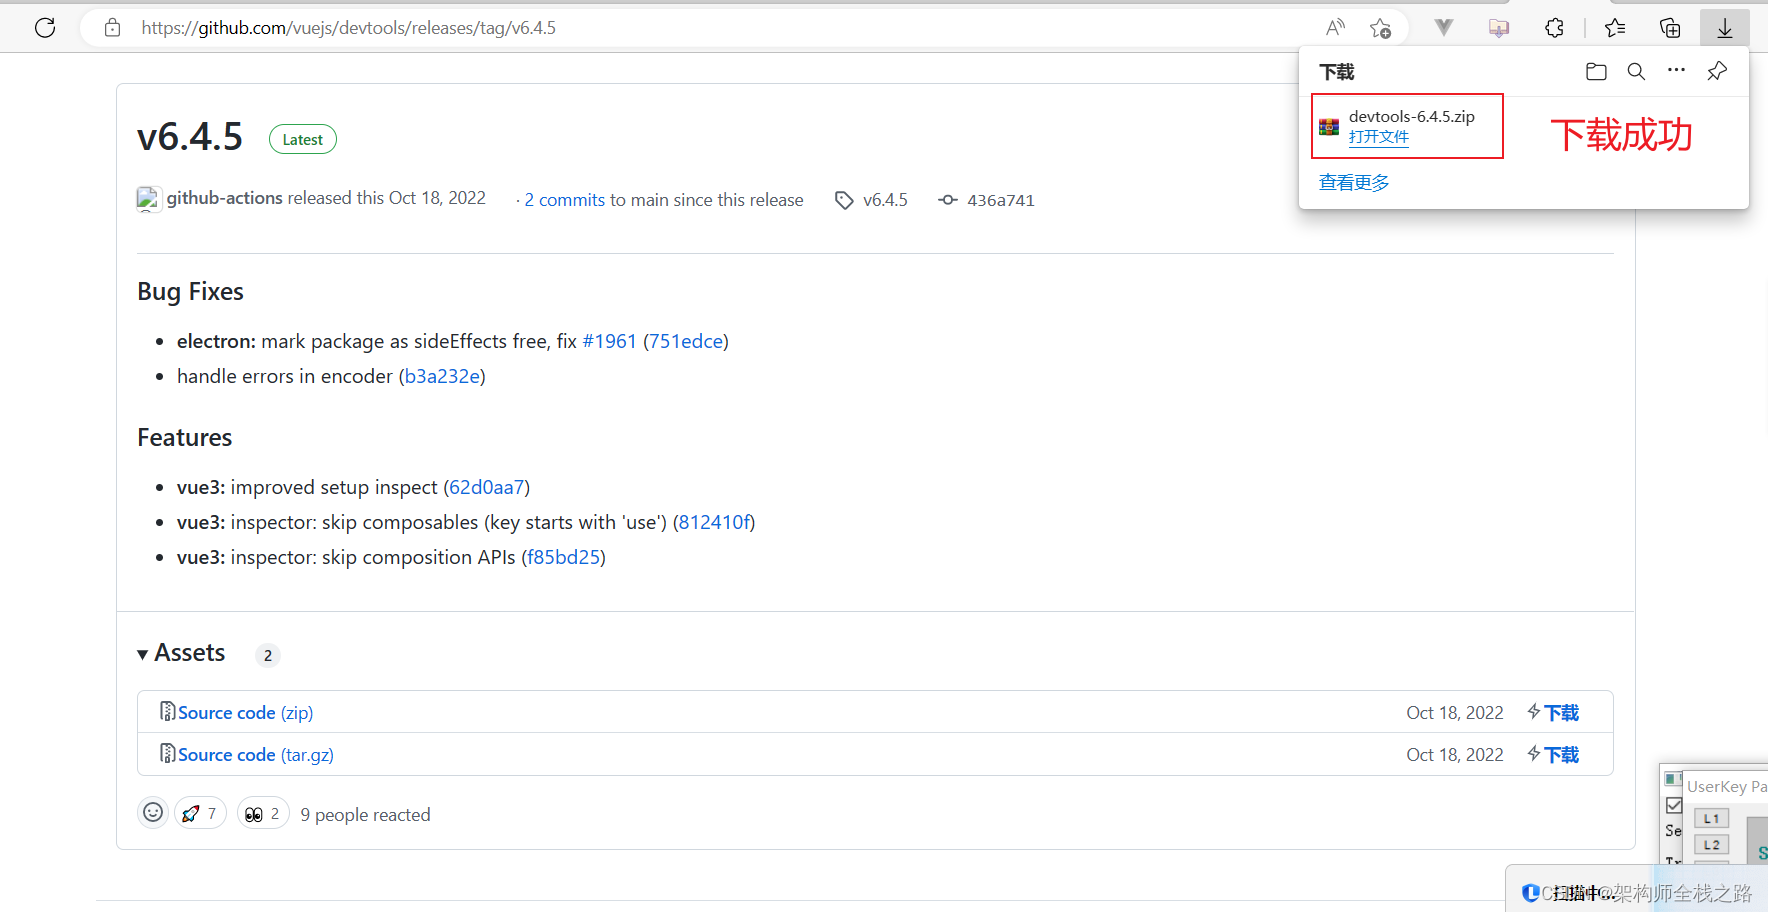Open the v6.4.5 tag link
Viewport: 1768px width, 912px height.
885,200
